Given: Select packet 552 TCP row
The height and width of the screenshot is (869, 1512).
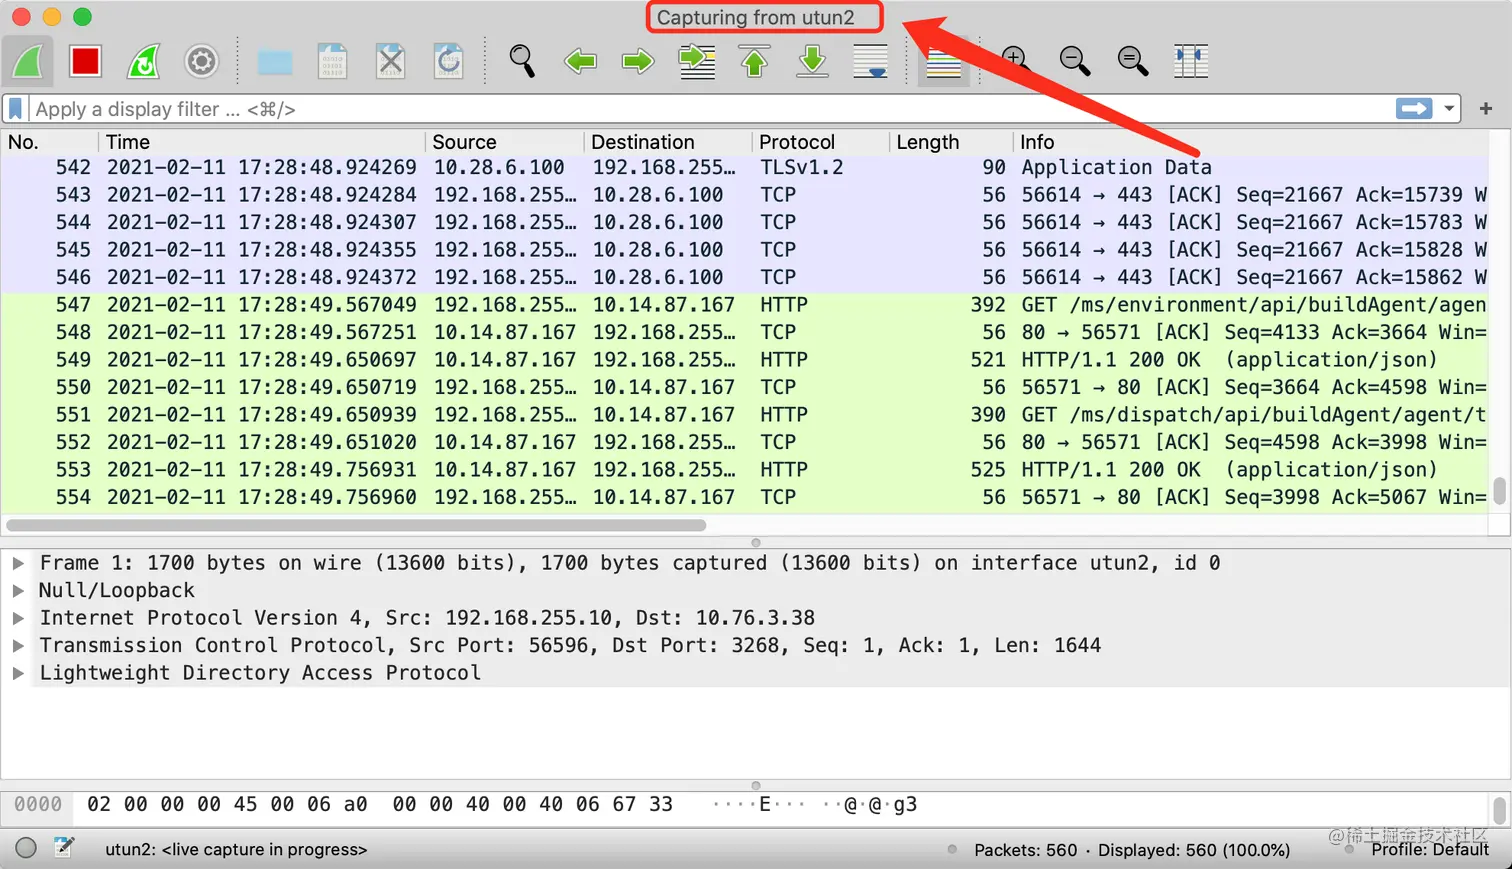Looking at the screenshot, I should click(744, 442).
